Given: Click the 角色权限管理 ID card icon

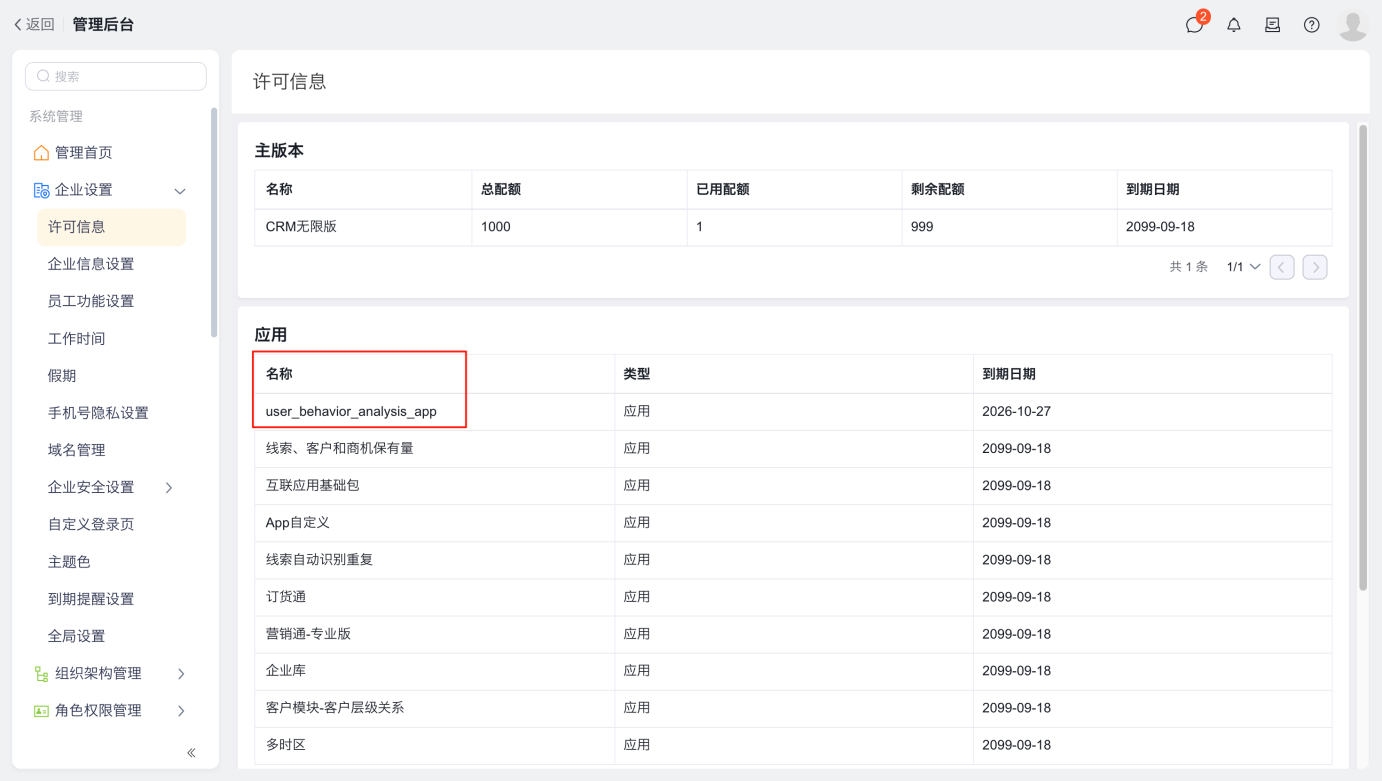Looking at the screenshot, I should click(41, 711).
